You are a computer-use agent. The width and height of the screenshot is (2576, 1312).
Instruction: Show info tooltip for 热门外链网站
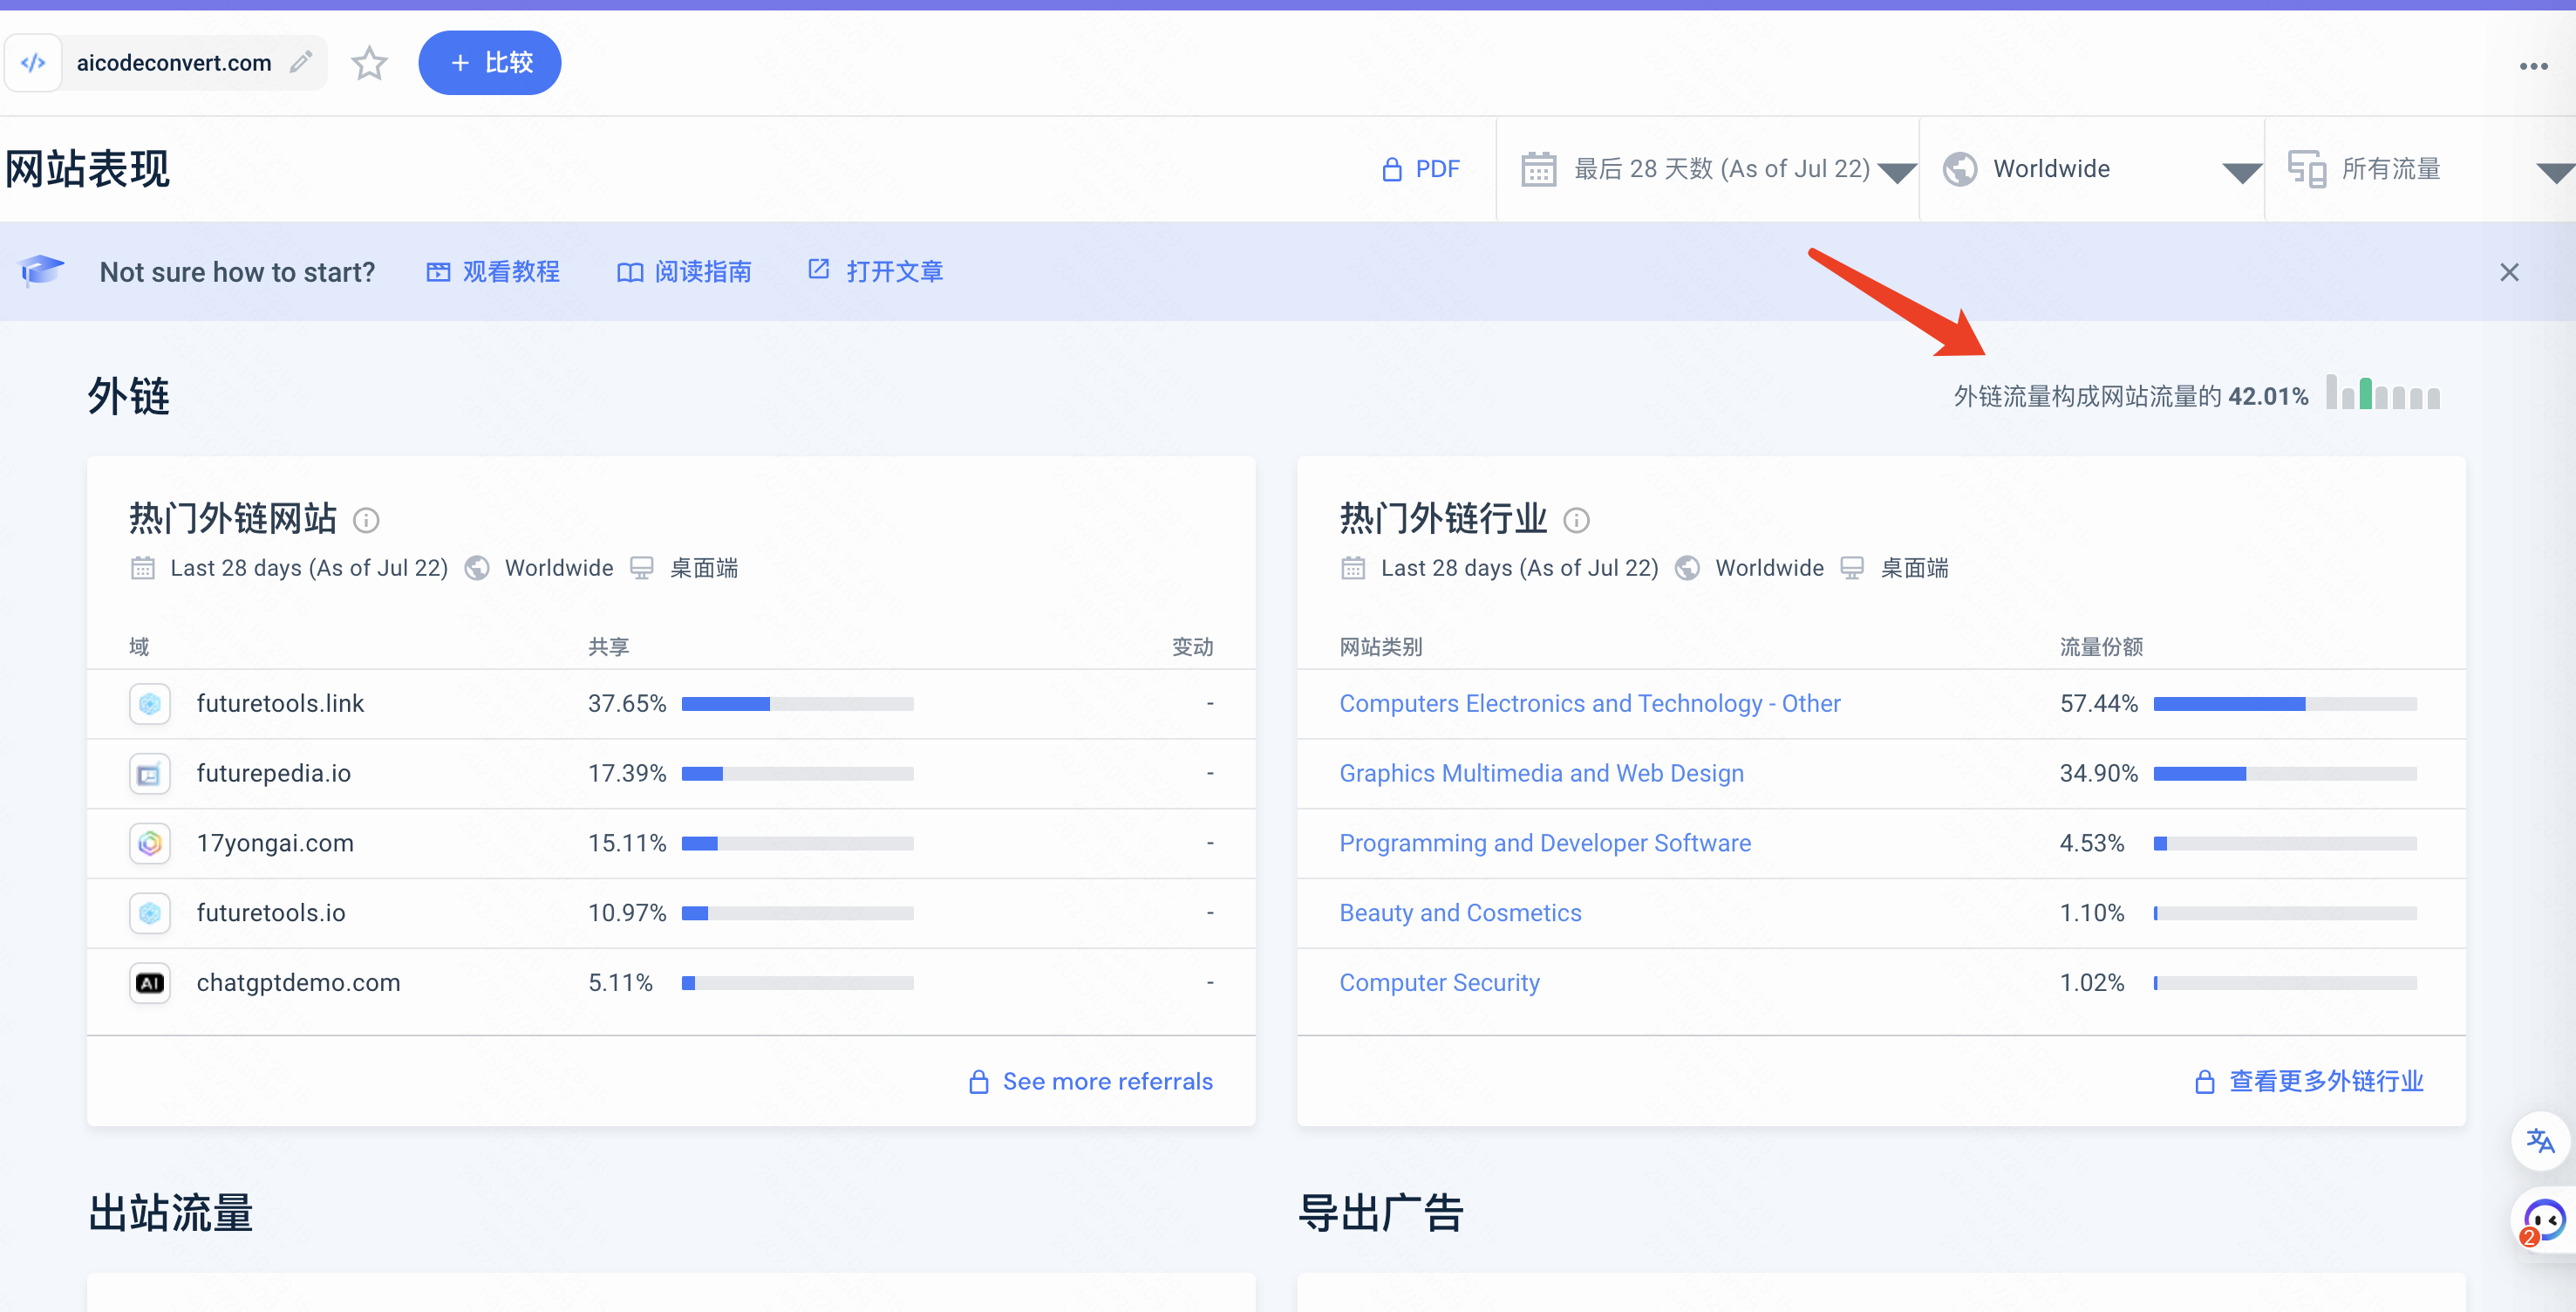(366, 520)
